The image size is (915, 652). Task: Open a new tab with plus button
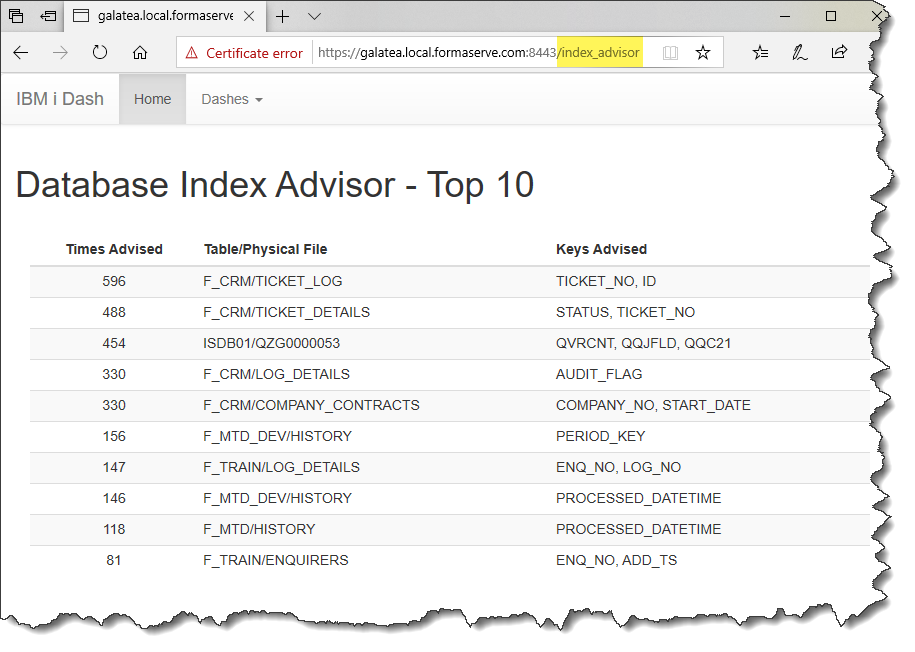click(283, 16)
